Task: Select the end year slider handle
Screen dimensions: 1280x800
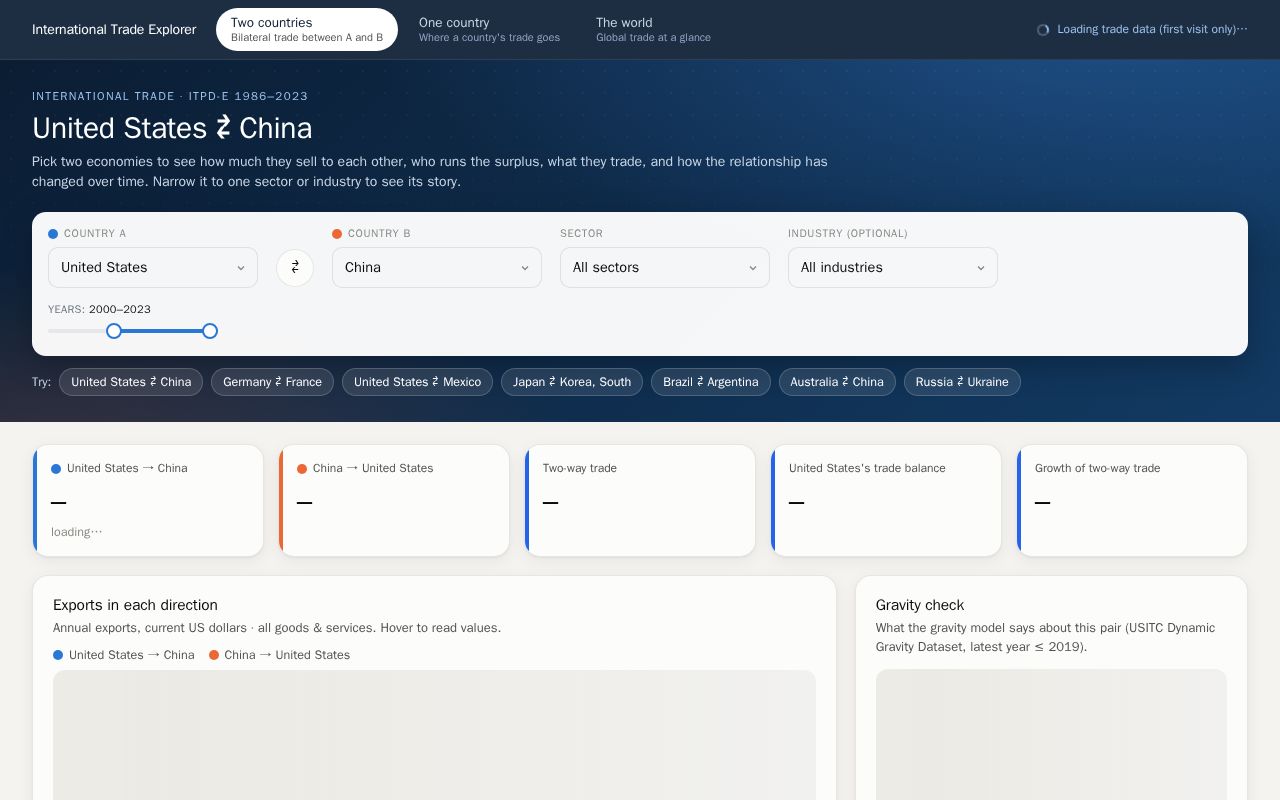Action: pos(210,331)
